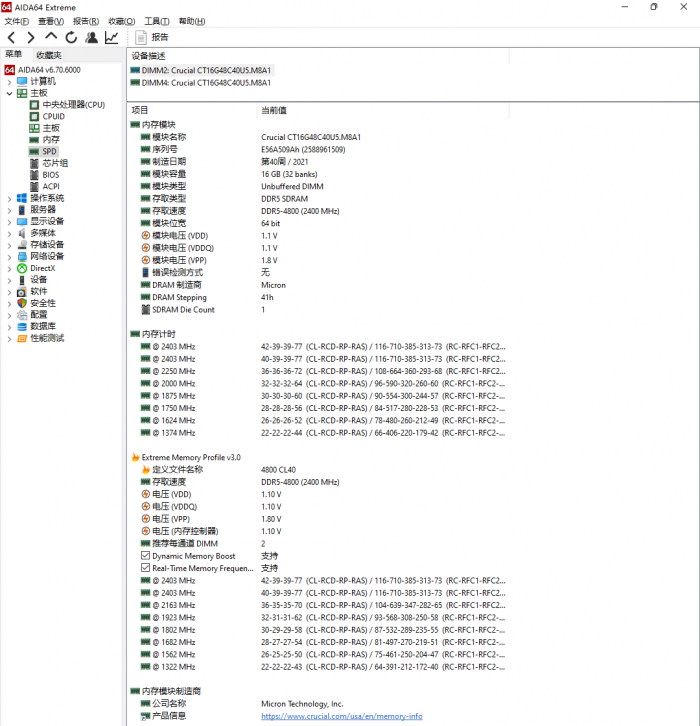Click the 设备 devices icon
This screenshot has height=726, width=700.
tap(22, 280)
